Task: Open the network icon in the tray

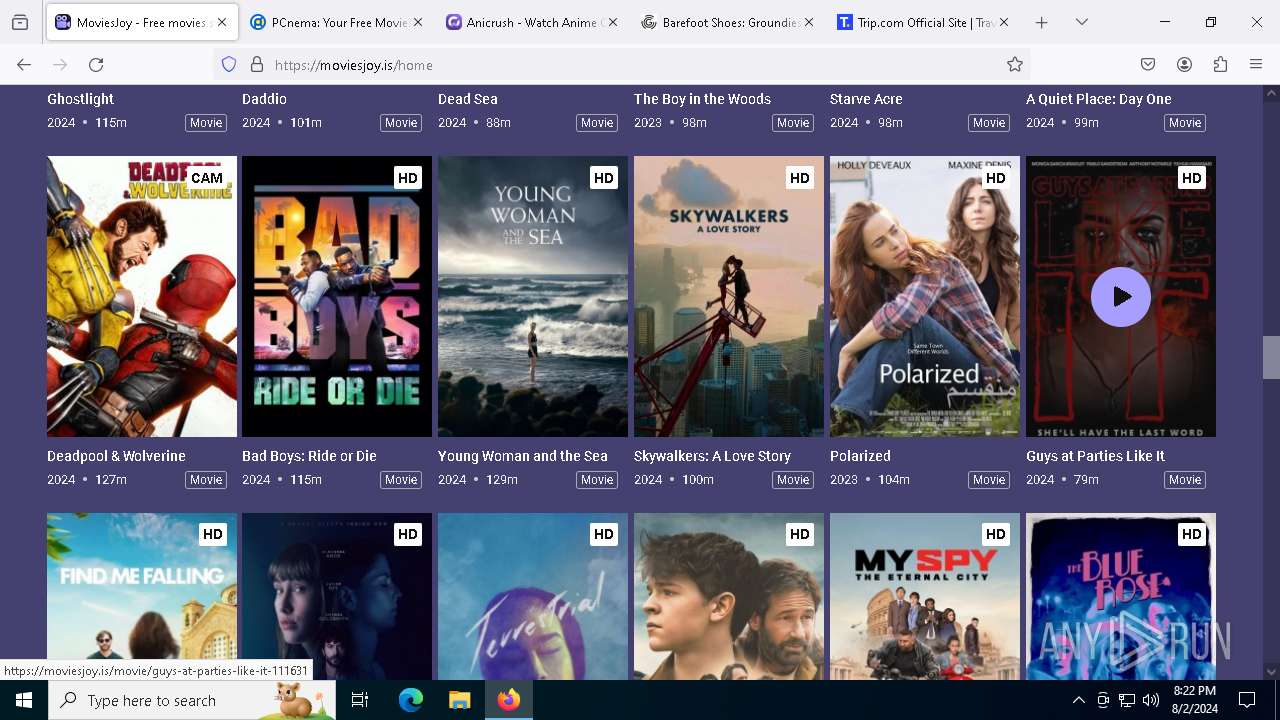Action: point(1127,700)
